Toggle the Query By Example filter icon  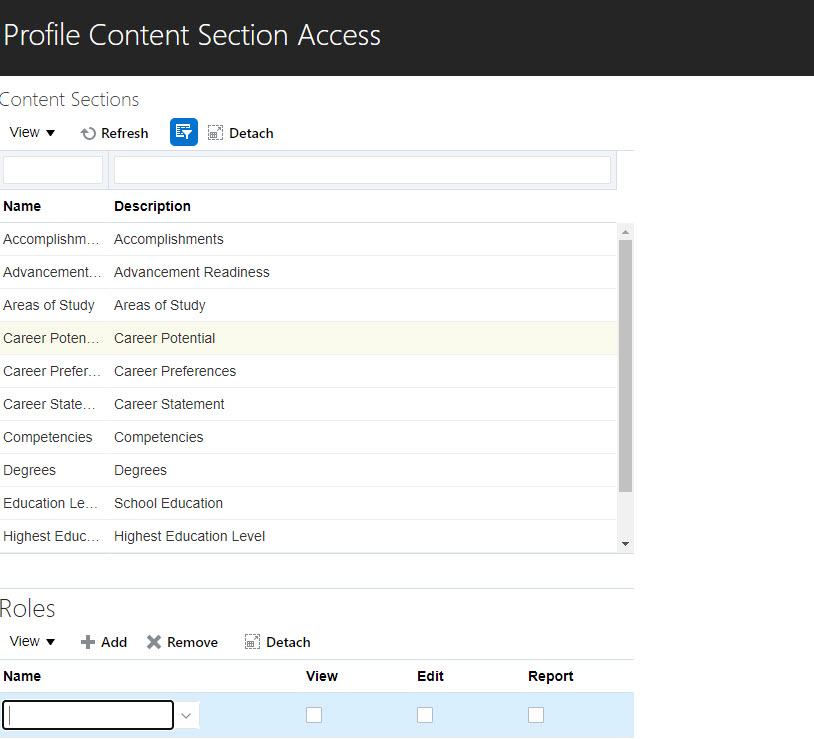click(183, 131)
